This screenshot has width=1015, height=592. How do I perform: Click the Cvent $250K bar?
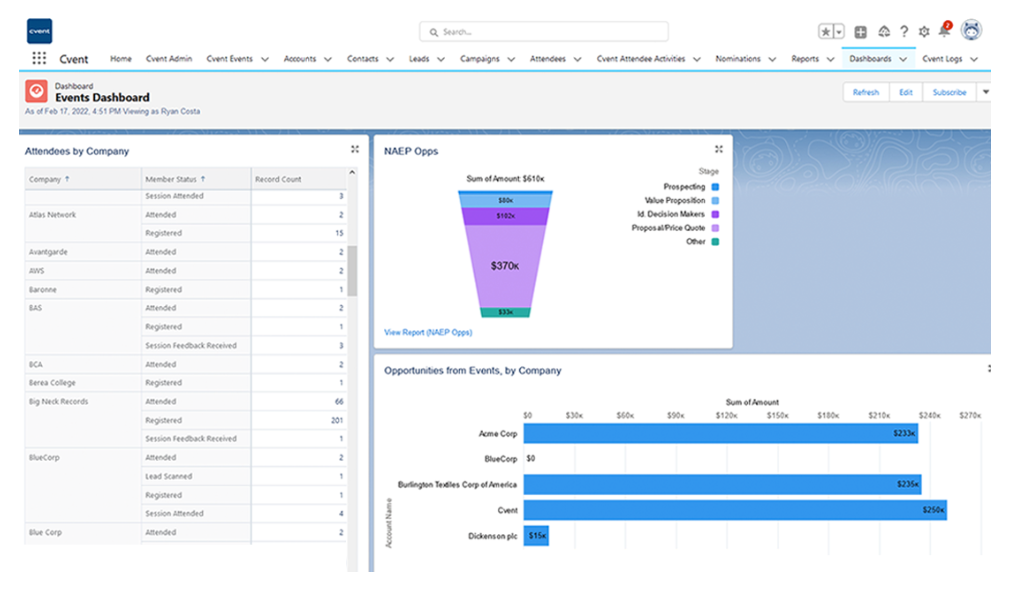735,510
